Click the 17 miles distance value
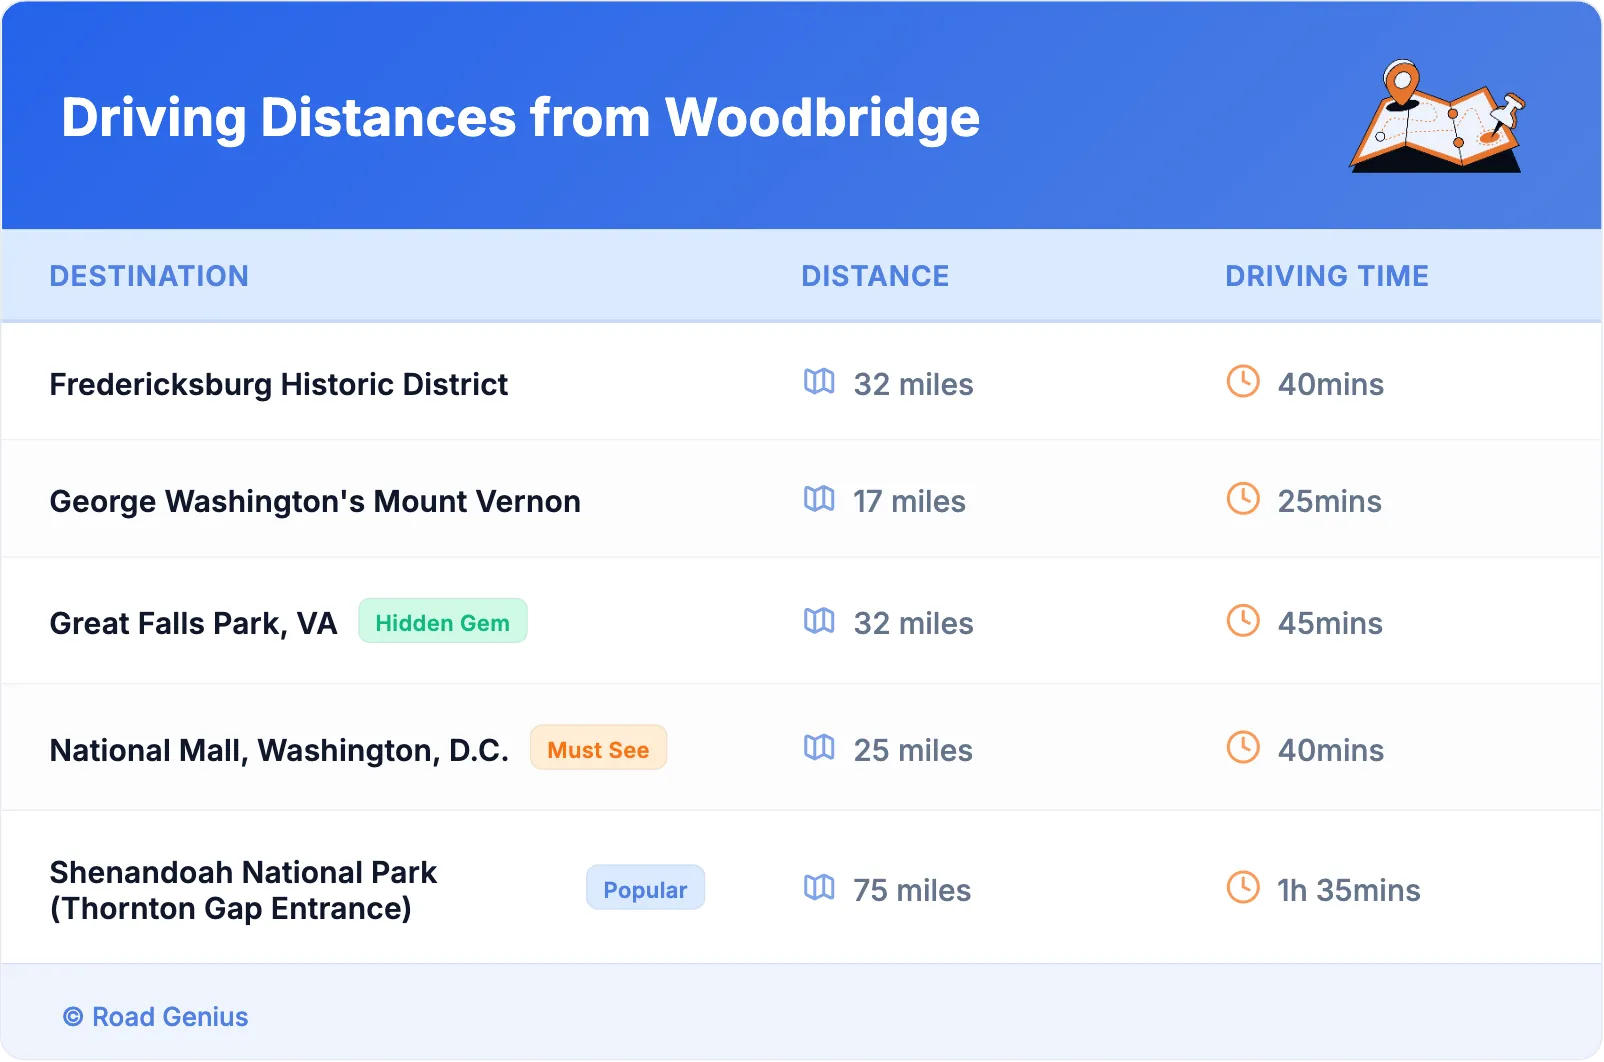This screenshot has height=1062, width=1604. click(909, 502)
